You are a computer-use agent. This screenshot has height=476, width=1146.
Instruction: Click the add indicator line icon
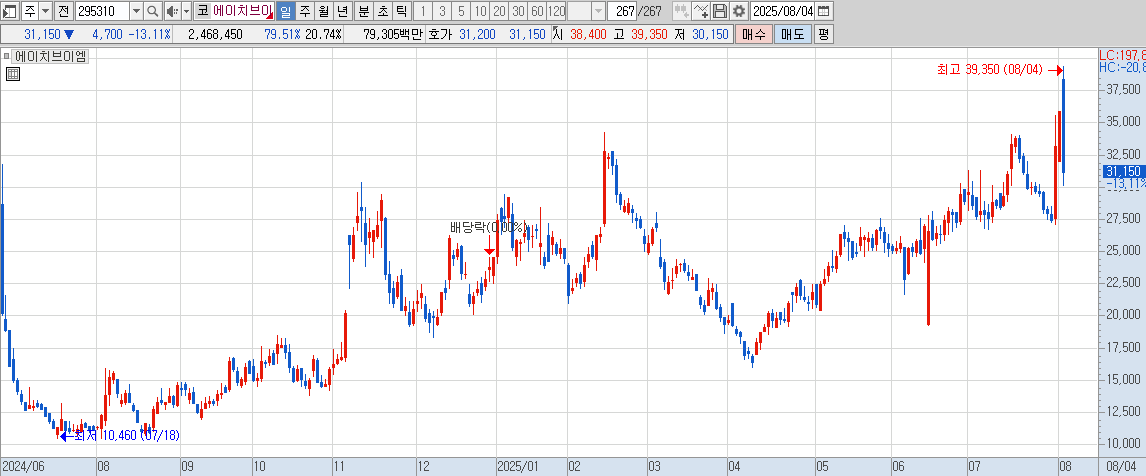click(701, 11)
